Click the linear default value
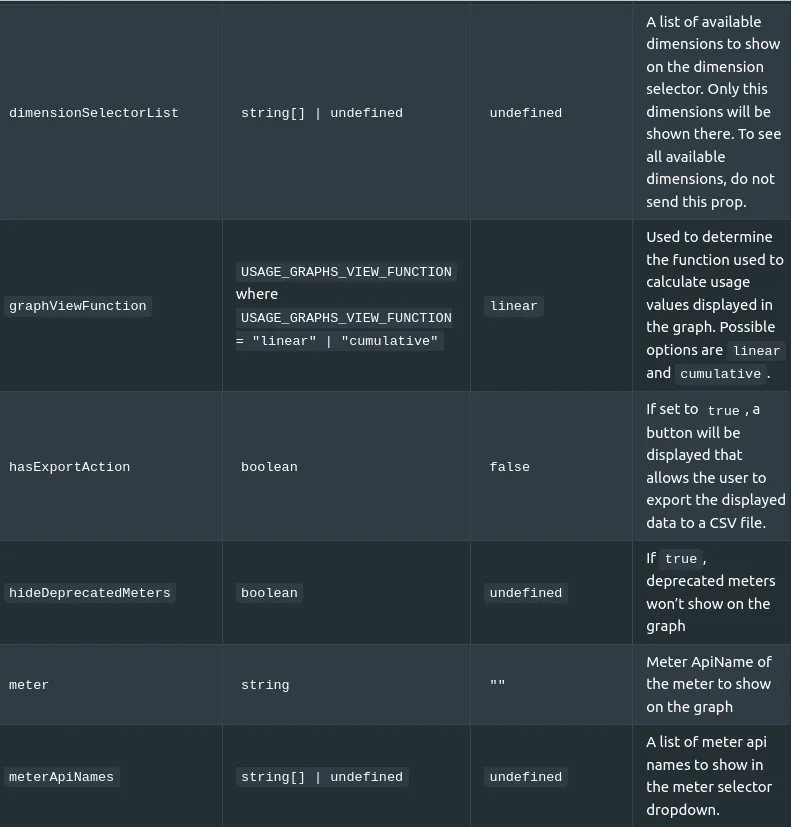791x827 pixels. tap(513, 306)
